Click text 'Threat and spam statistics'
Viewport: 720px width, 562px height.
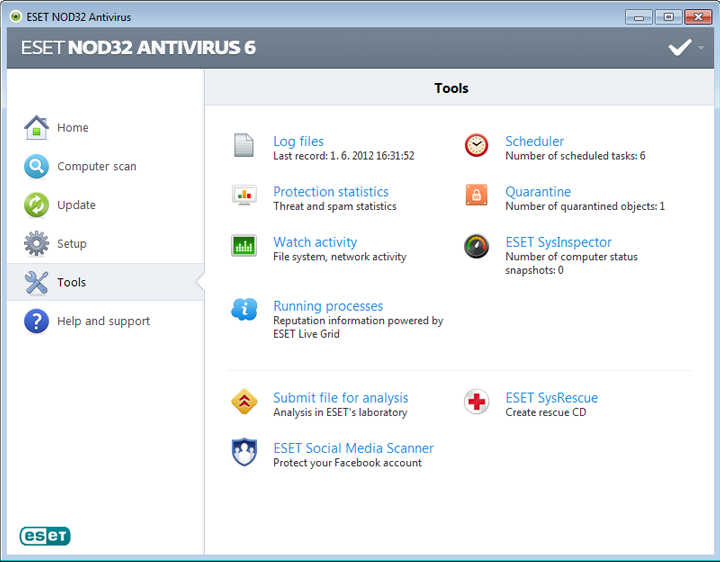335,207
